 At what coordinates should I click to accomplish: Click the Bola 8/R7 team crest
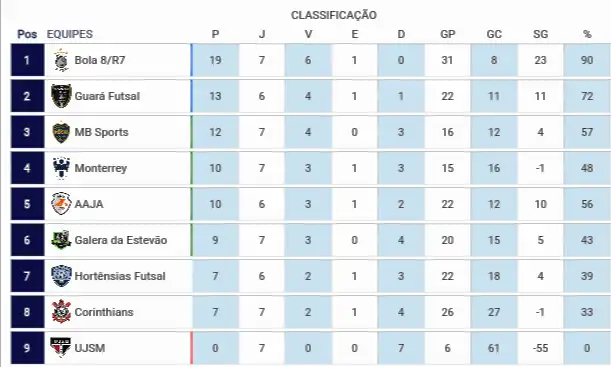[x=61, y=60]
